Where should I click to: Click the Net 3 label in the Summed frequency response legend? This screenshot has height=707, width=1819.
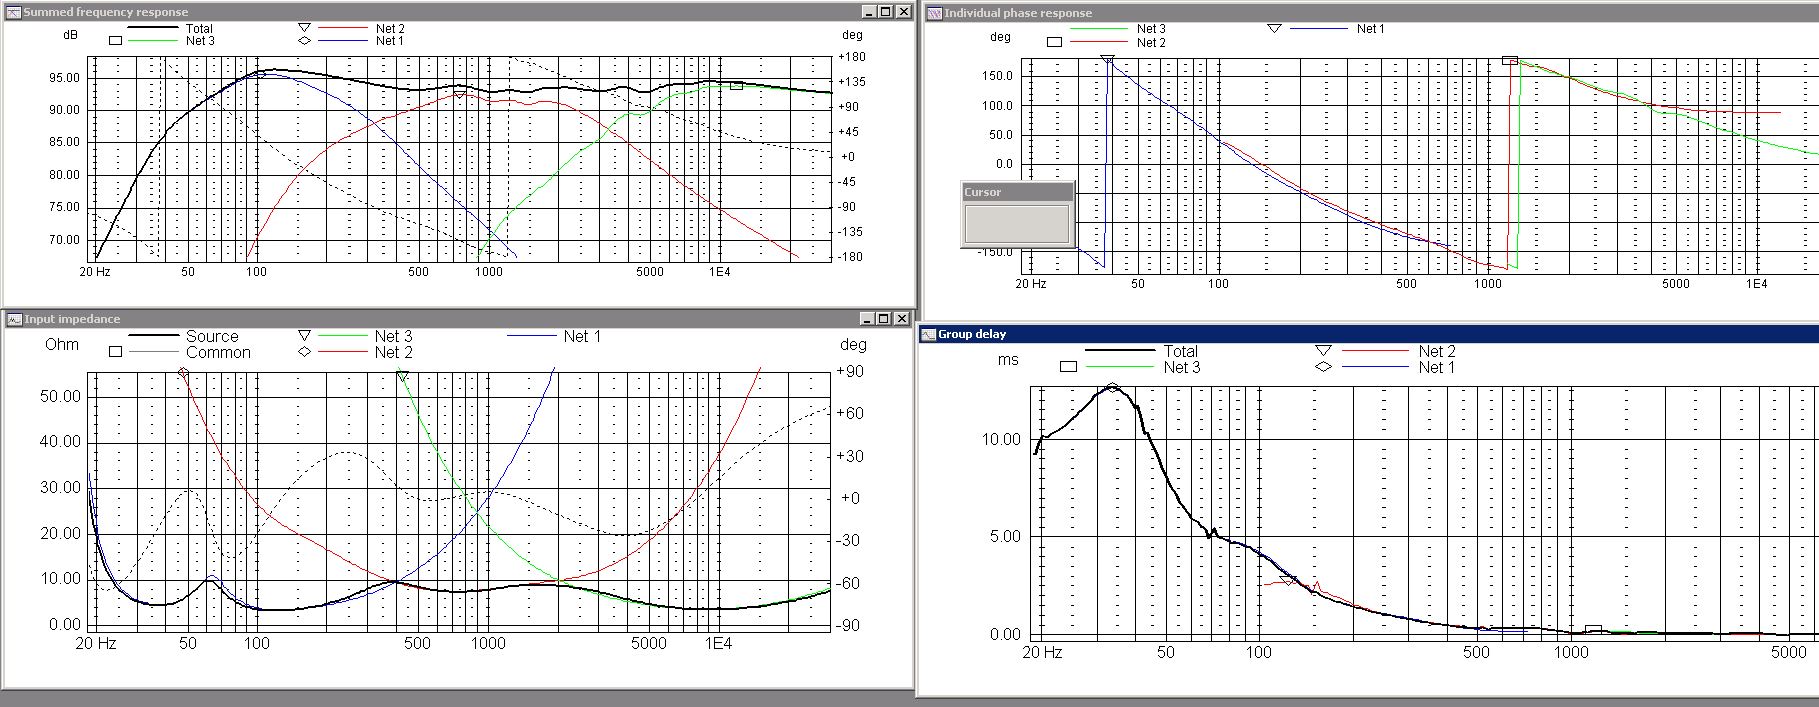click(x=200, y=41)
